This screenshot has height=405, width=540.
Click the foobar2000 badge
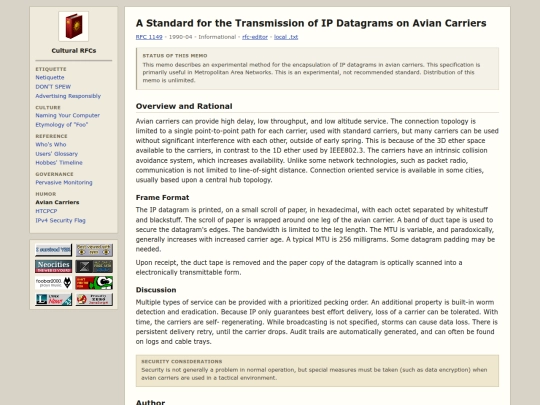tap(53, 283)
